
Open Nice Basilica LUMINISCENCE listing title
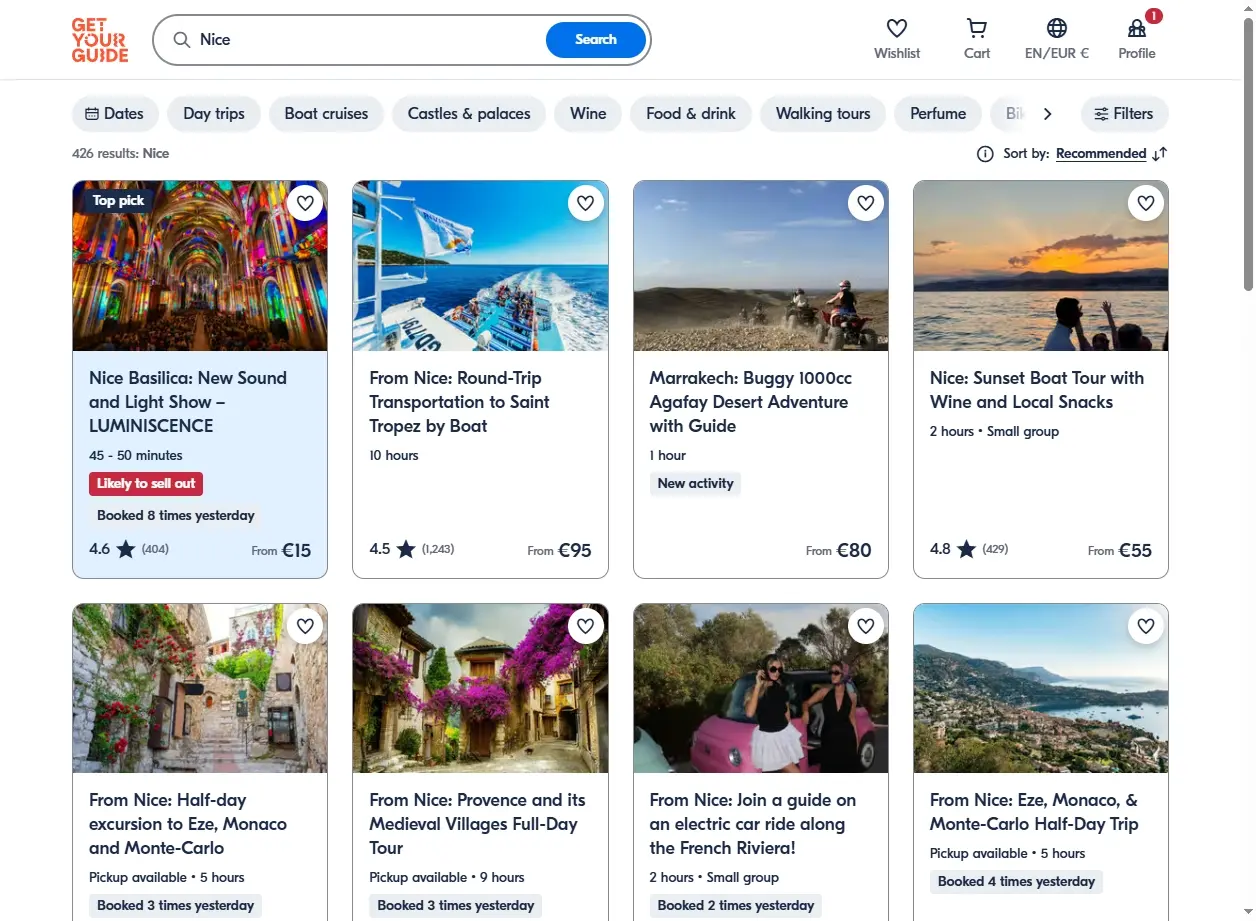tap(188, 402)
